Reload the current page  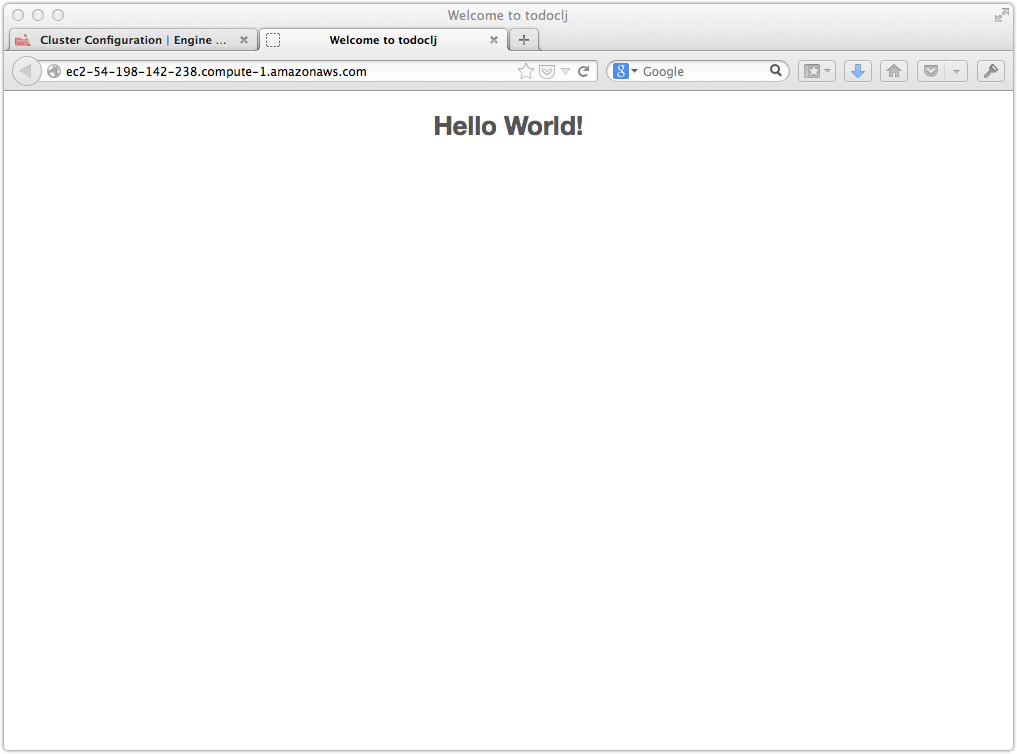coord(584,71)
